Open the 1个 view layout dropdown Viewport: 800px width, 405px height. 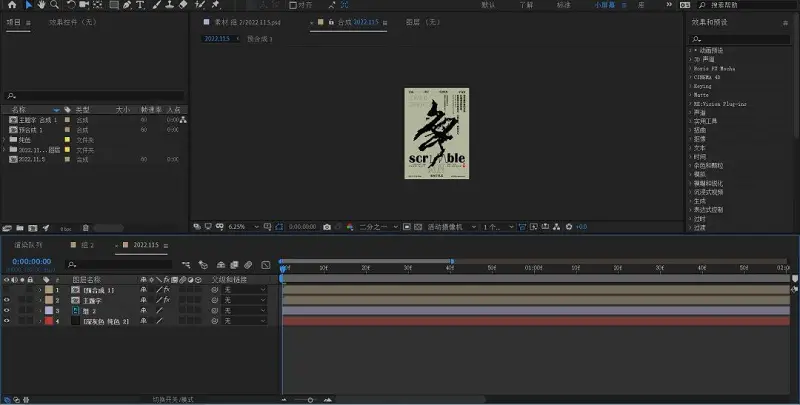tap(498, 227)
